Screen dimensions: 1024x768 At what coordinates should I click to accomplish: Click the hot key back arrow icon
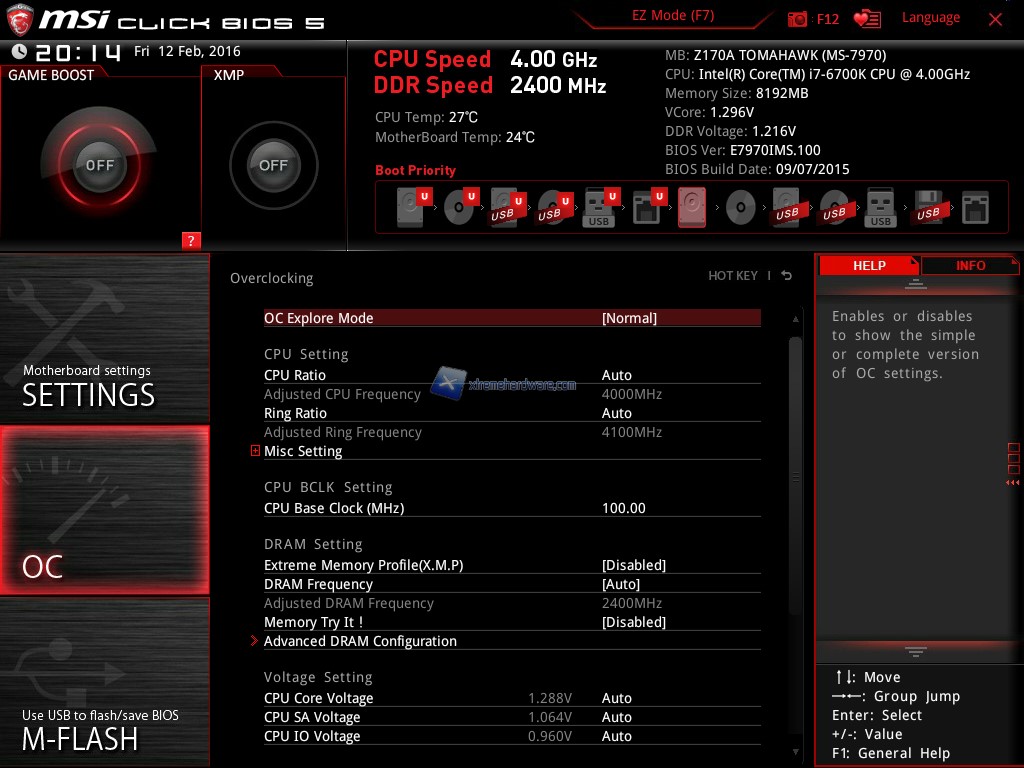[787, 276]
